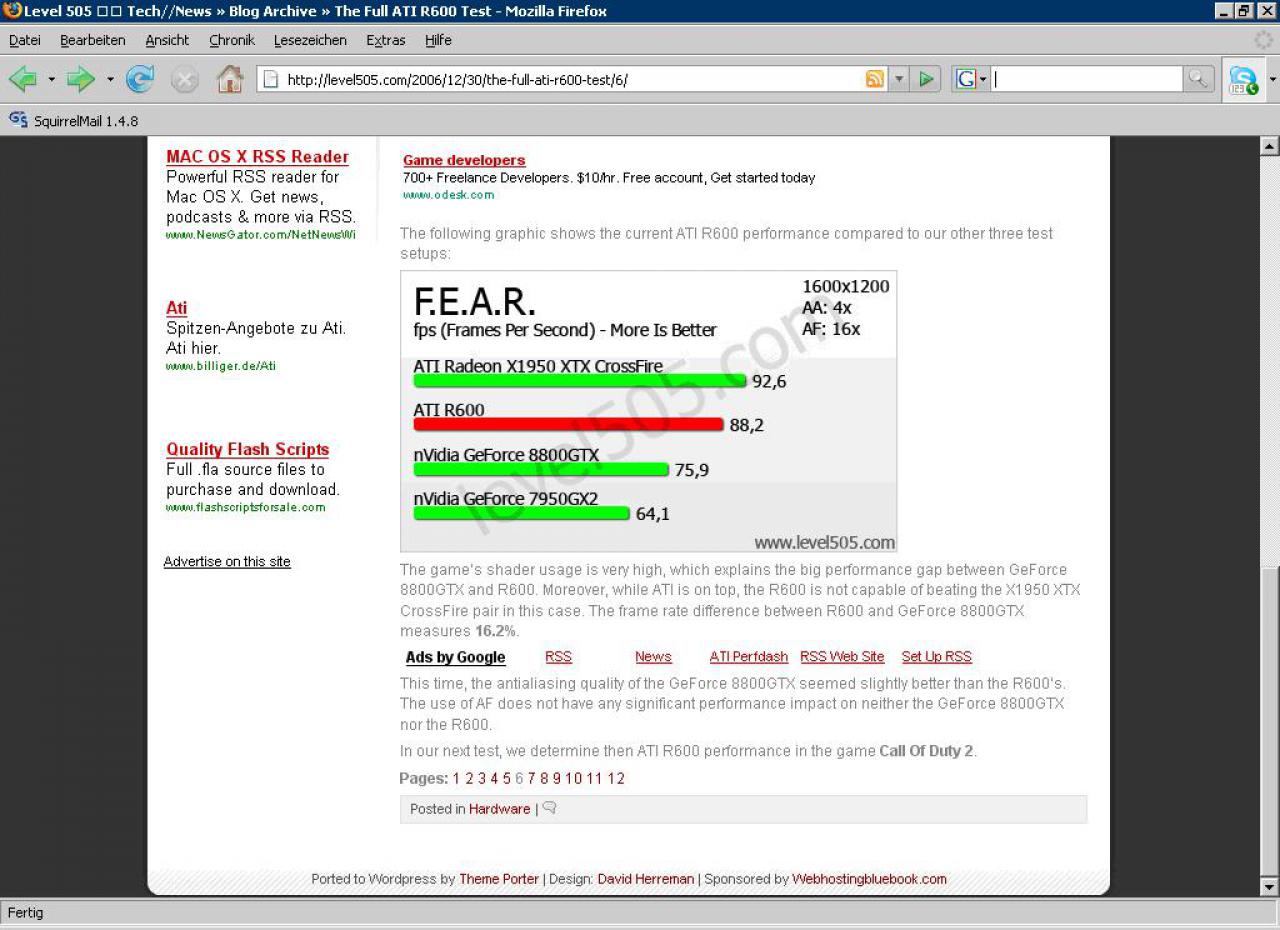Click the scrollbar up arrow

pyautogui.click(x=1270, y=146)
